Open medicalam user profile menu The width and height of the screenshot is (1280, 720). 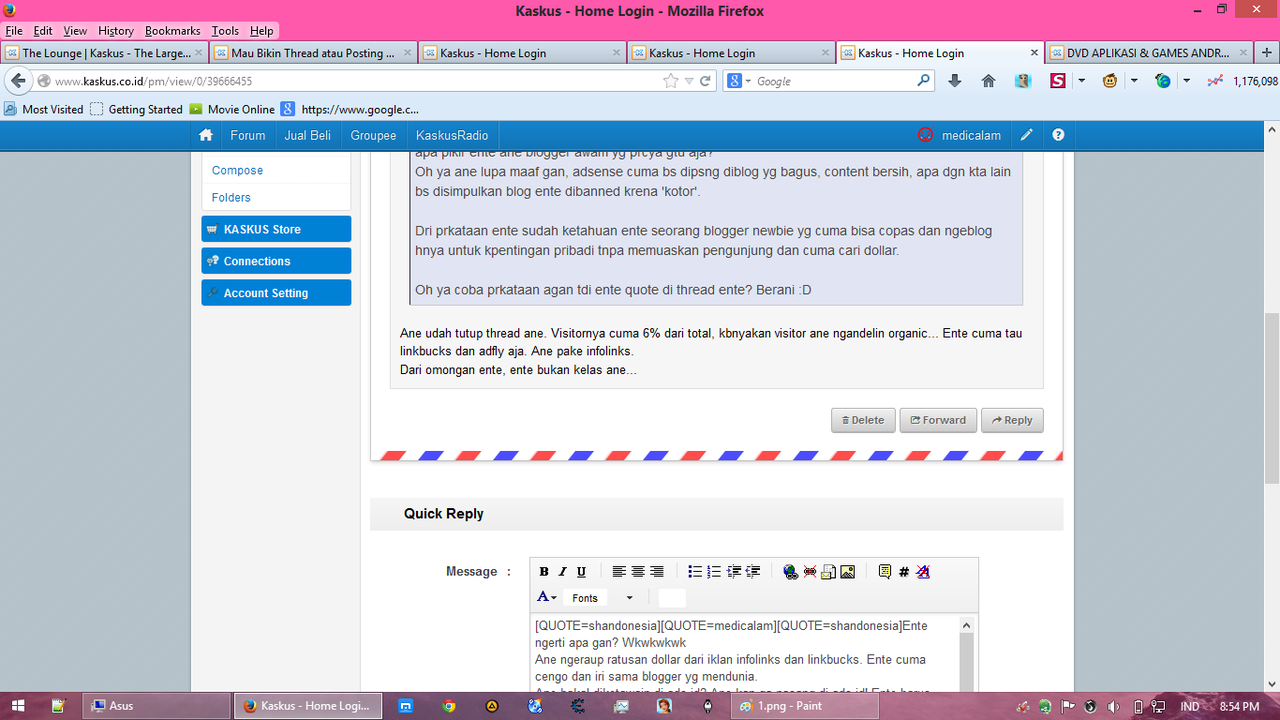pos(960,135)
